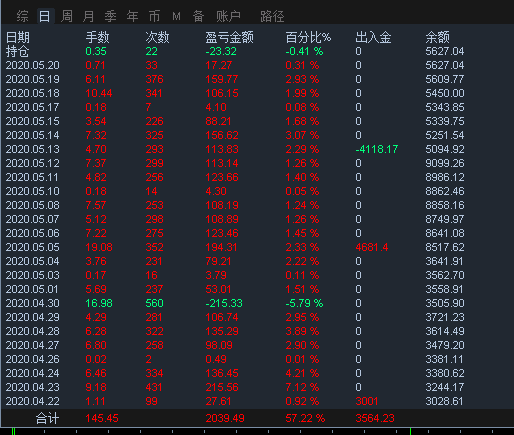
Task: Click lots value 7.57 on 2020.05.08
Action: click(96, 205)
